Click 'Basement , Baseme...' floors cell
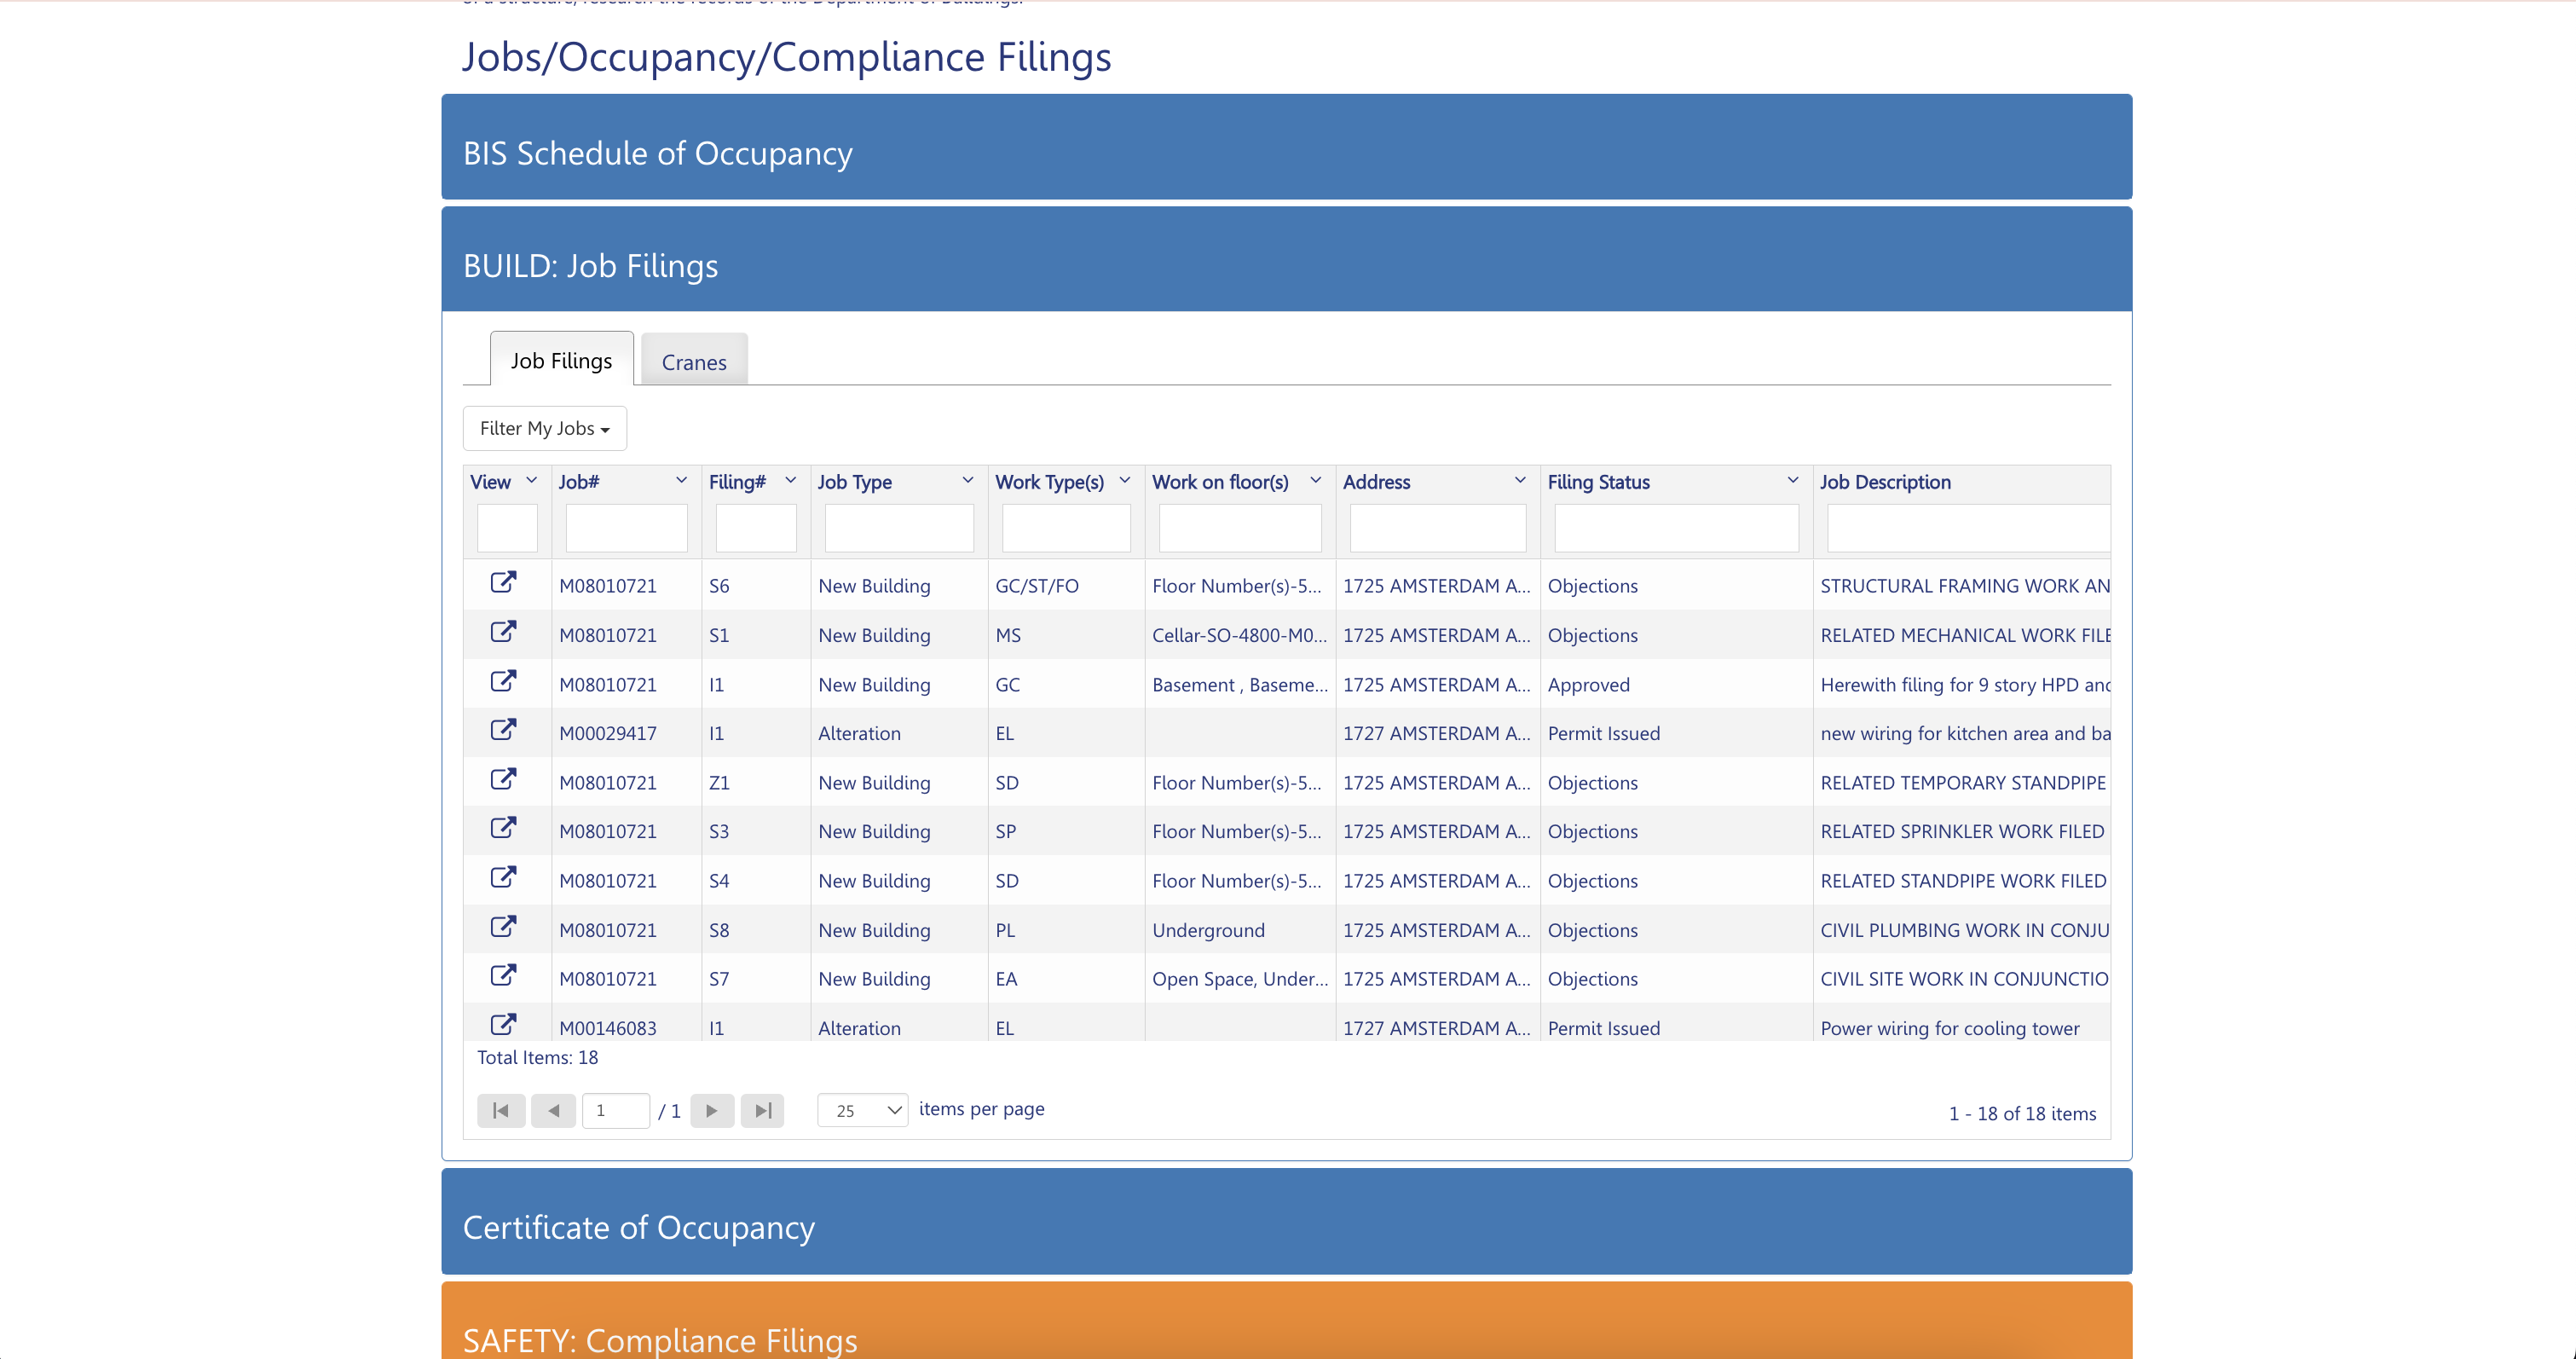Viewport: 2576px width, 1359px height. [x=1240, y=685]
